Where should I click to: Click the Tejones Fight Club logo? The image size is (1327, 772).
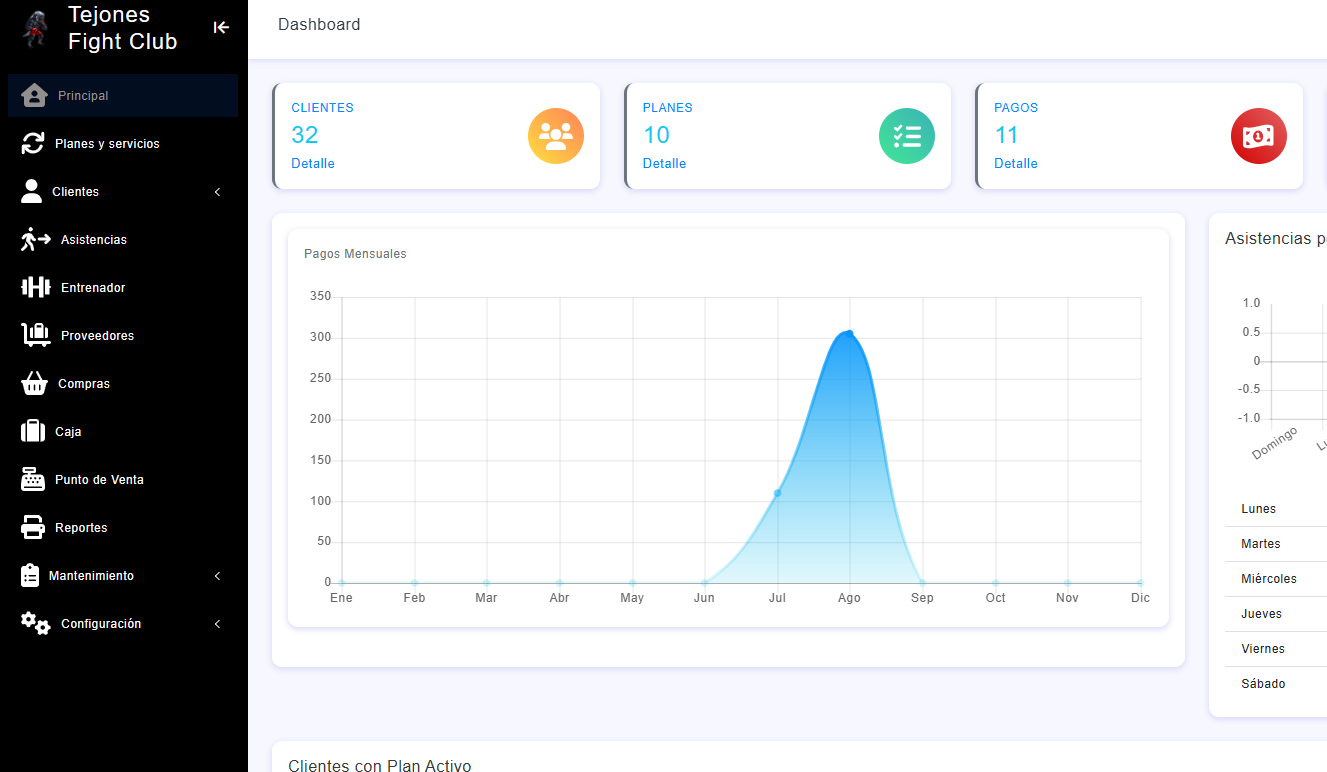click(x=35, y=28)
